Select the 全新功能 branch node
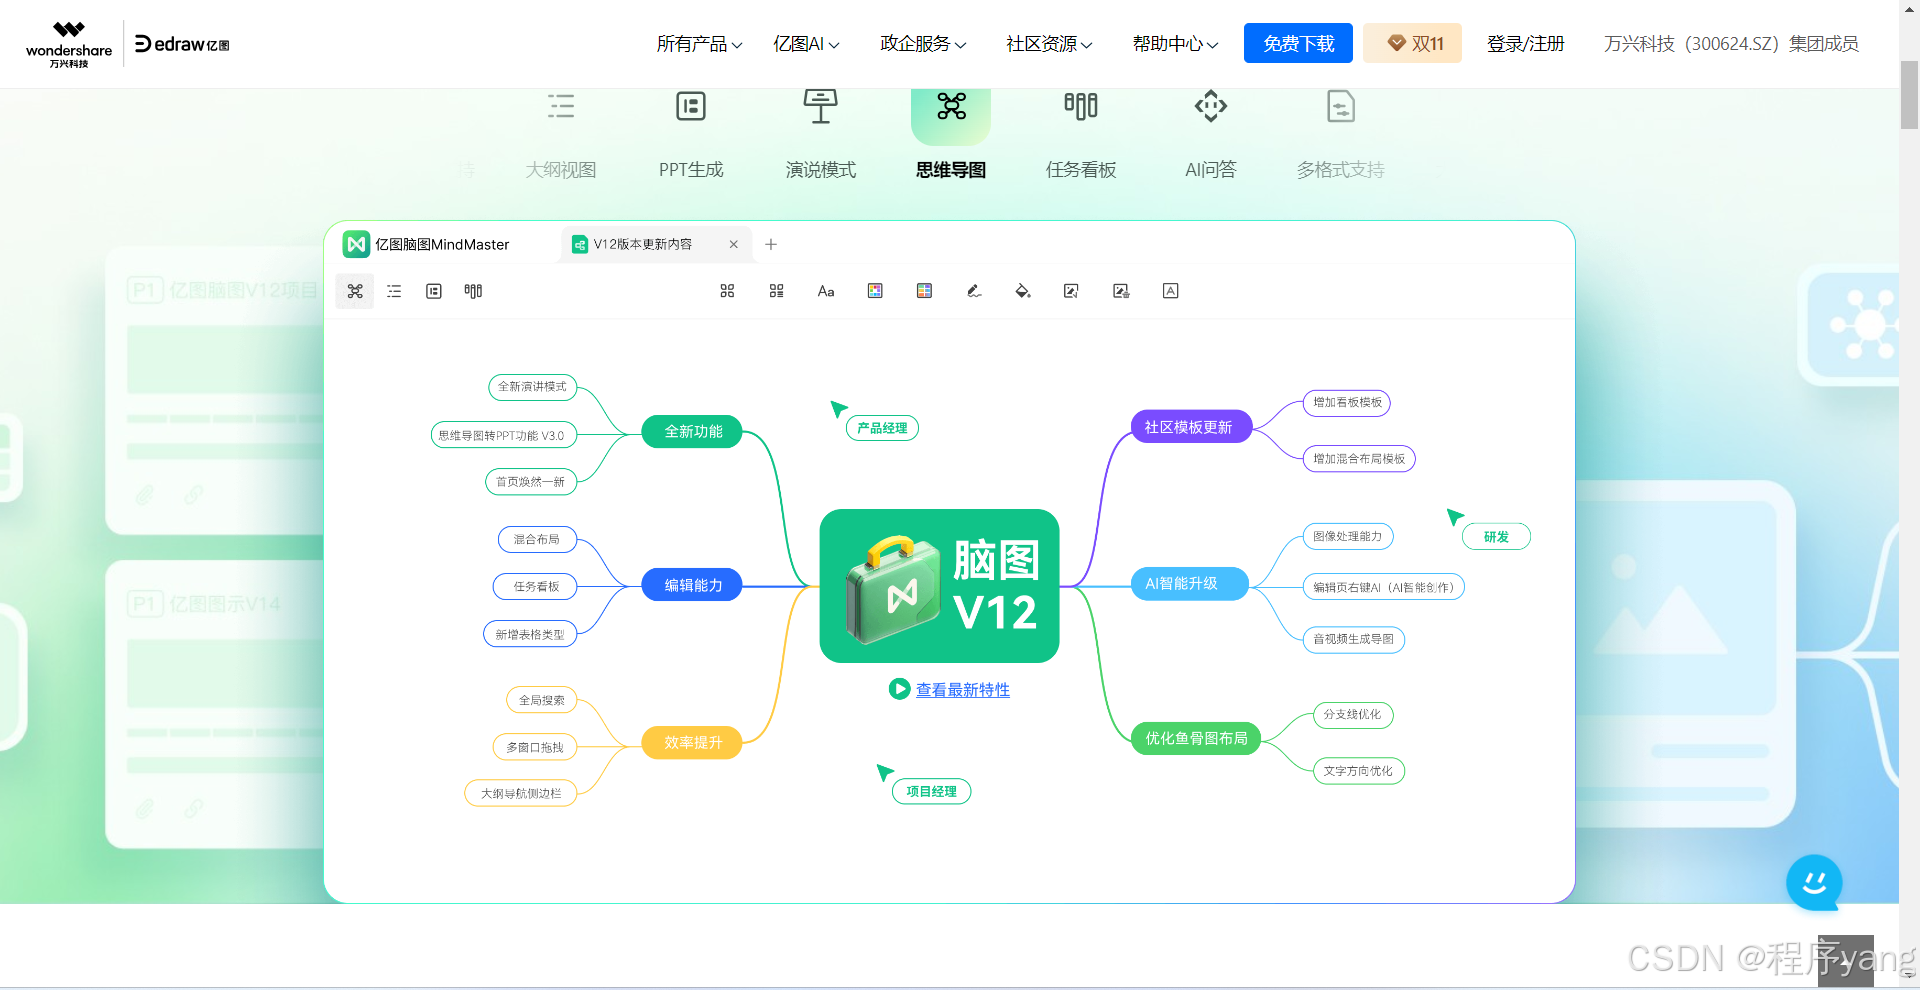The height and width of the screenshot is (990, 1920). [693, 432]
